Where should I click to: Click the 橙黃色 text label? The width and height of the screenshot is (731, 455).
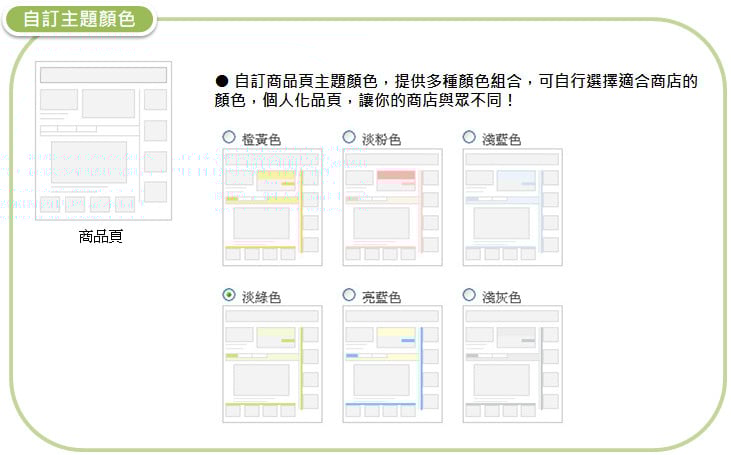[x=261, y=139]
